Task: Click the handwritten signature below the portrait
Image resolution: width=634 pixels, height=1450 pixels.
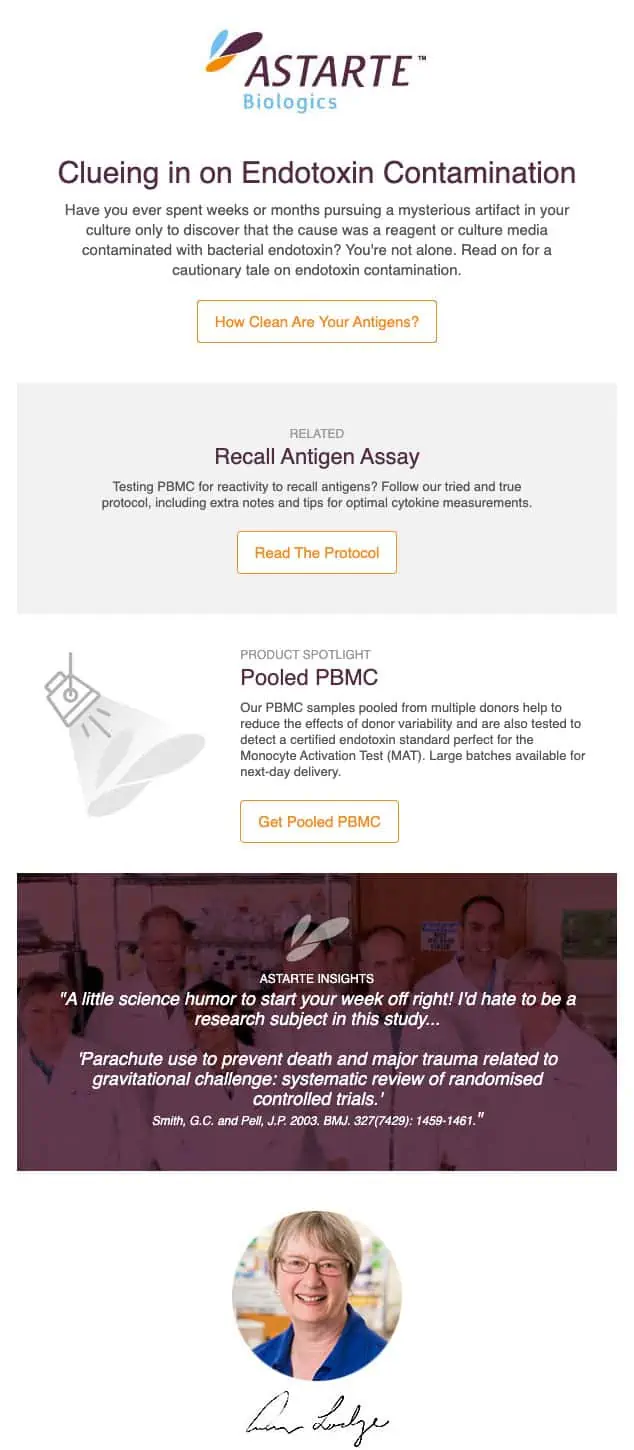Action: pos(317,1419)
